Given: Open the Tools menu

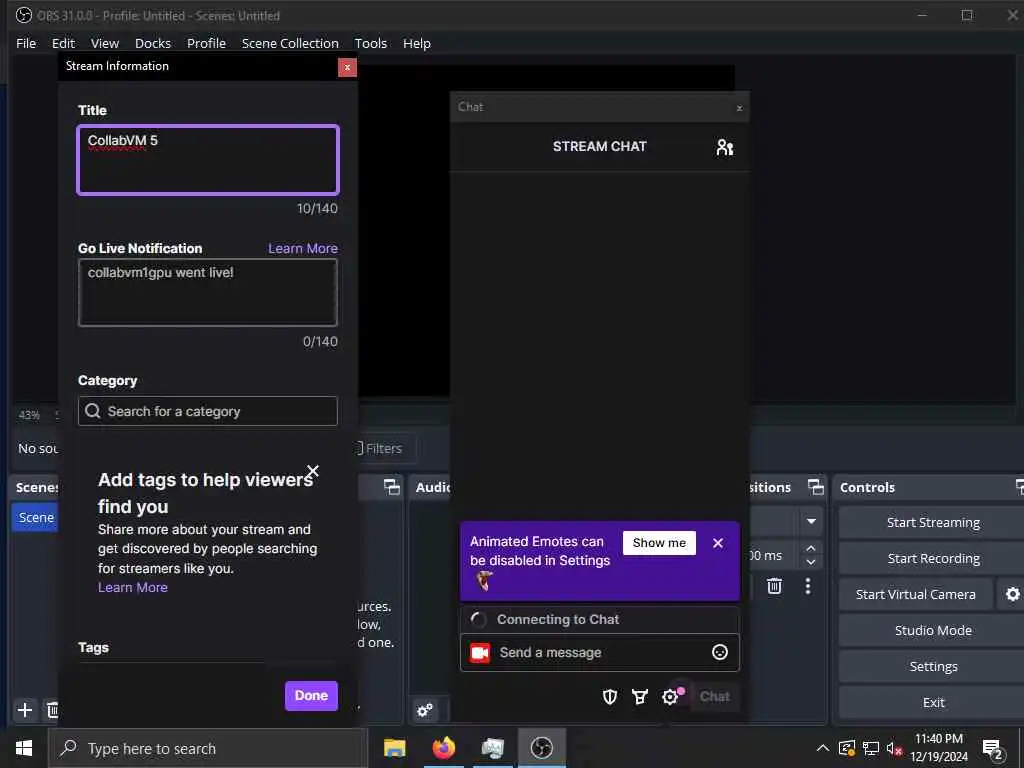Looking at the screenshot, I should pos(370,43).
